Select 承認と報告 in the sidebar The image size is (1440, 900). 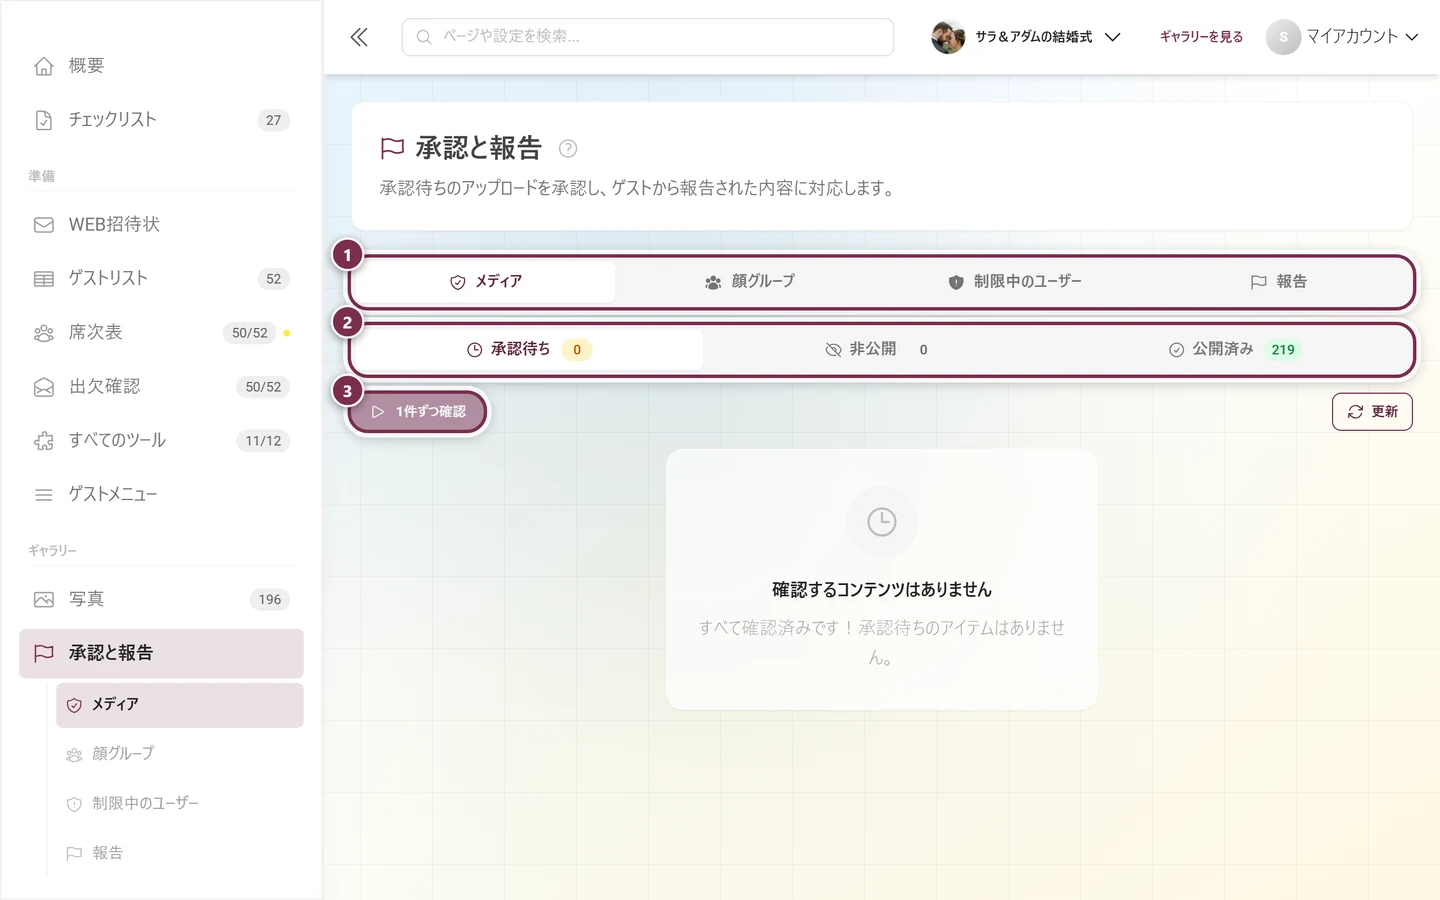[161, 654]
